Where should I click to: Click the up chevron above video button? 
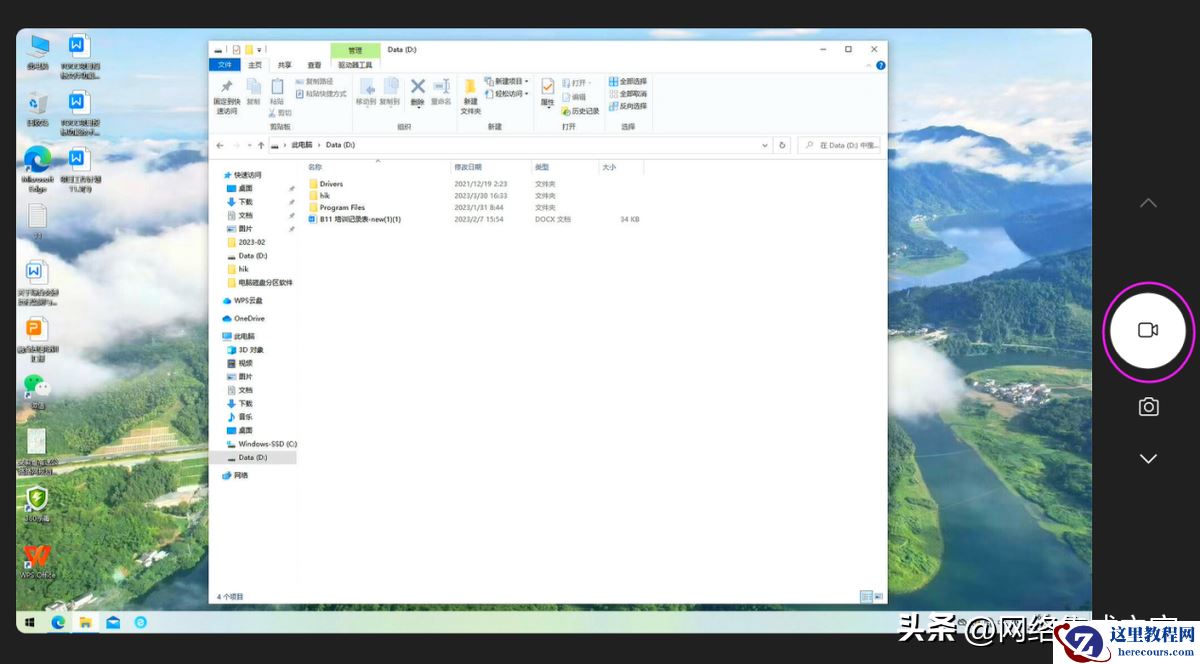1148,203
